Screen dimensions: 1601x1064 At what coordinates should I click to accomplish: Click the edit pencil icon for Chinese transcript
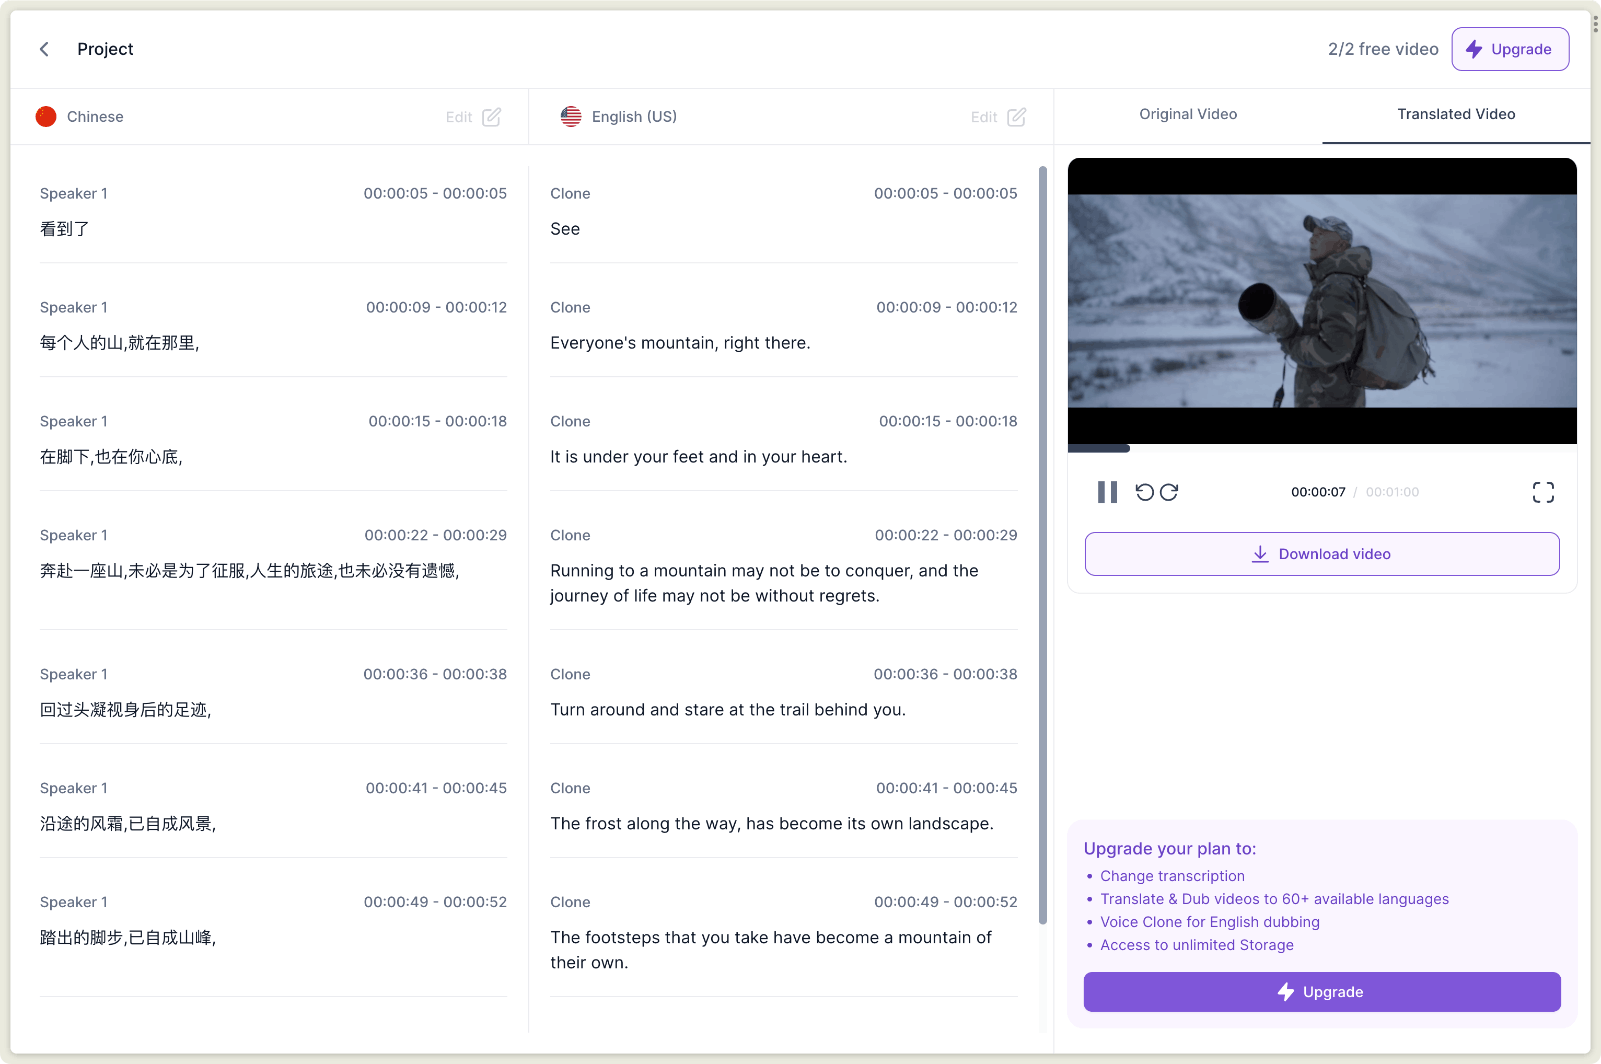coord(491,117)
